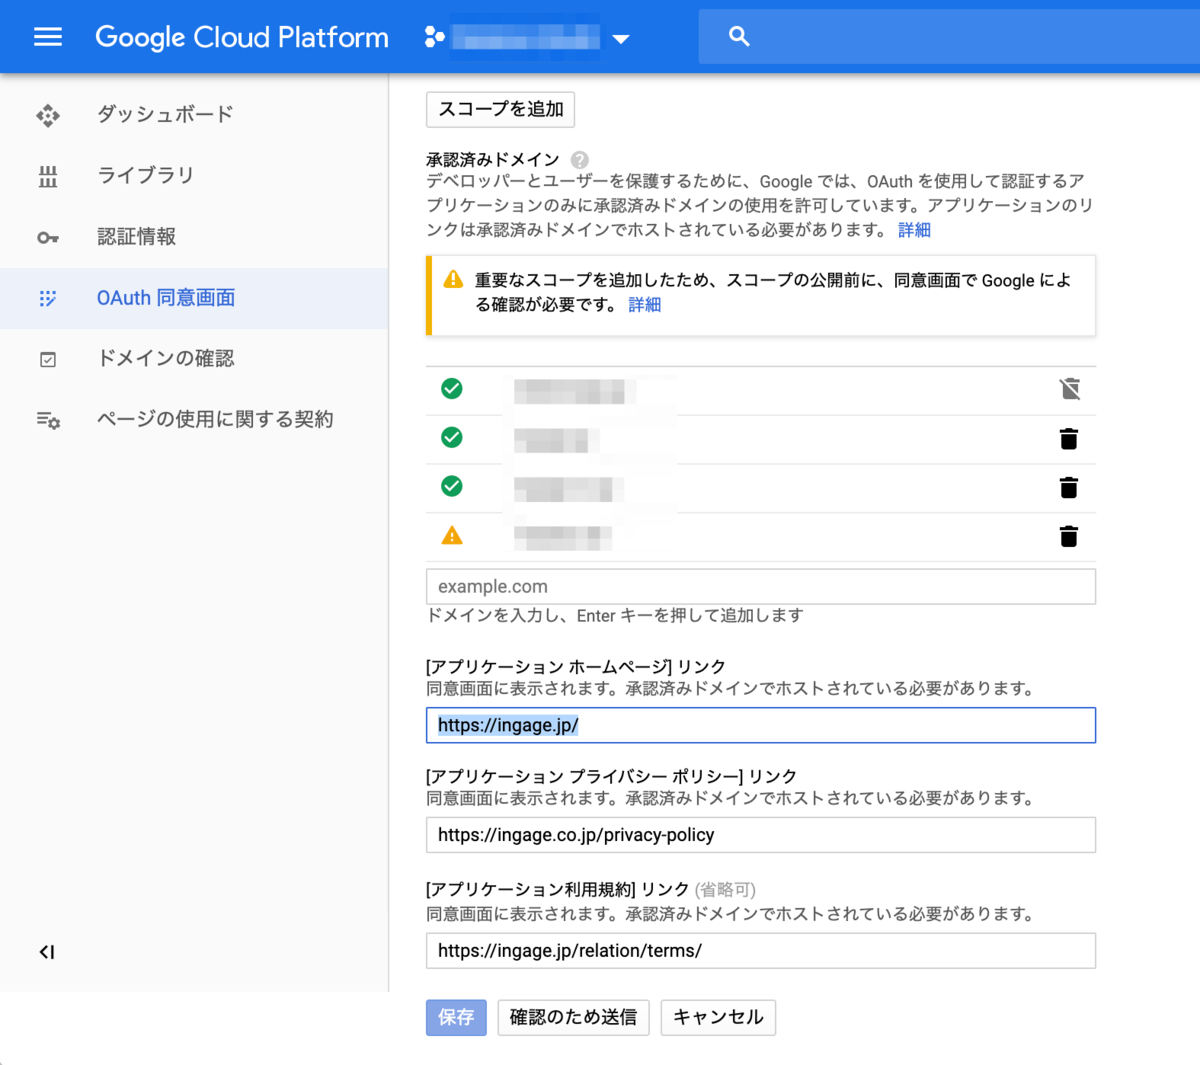Click the privacy-policy link field
Viewport: 1200px width, 1065px height.
pos(761,835)
